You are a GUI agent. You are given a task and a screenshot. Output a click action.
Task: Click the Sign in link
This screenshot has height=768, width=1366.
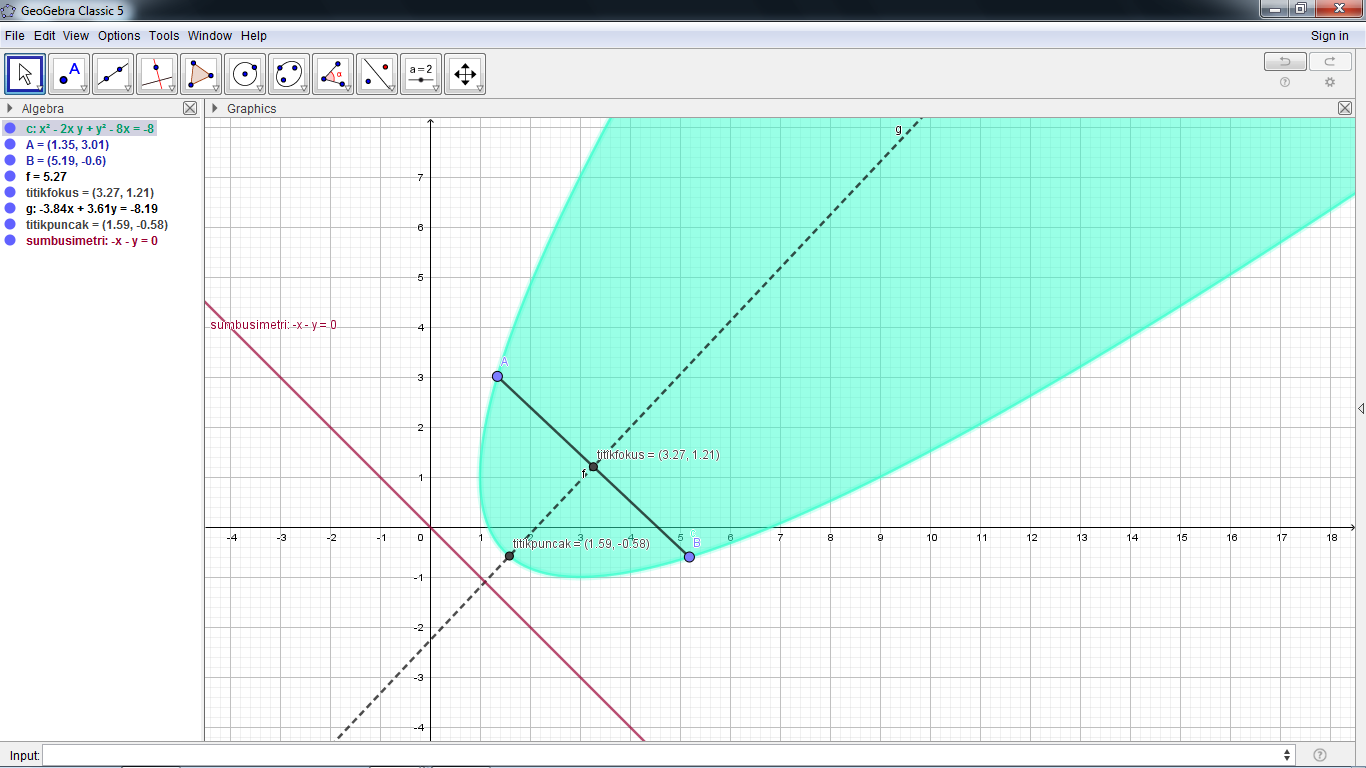tap(1329, 35)
